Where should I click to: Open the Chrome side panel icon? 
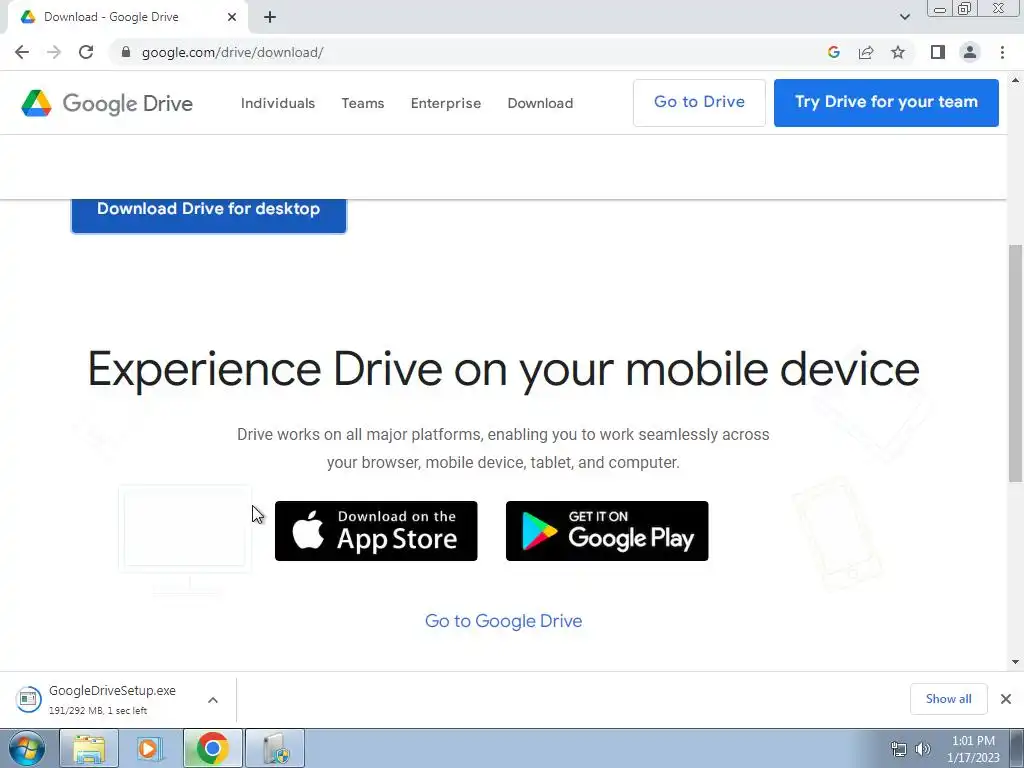coord(938,52)
